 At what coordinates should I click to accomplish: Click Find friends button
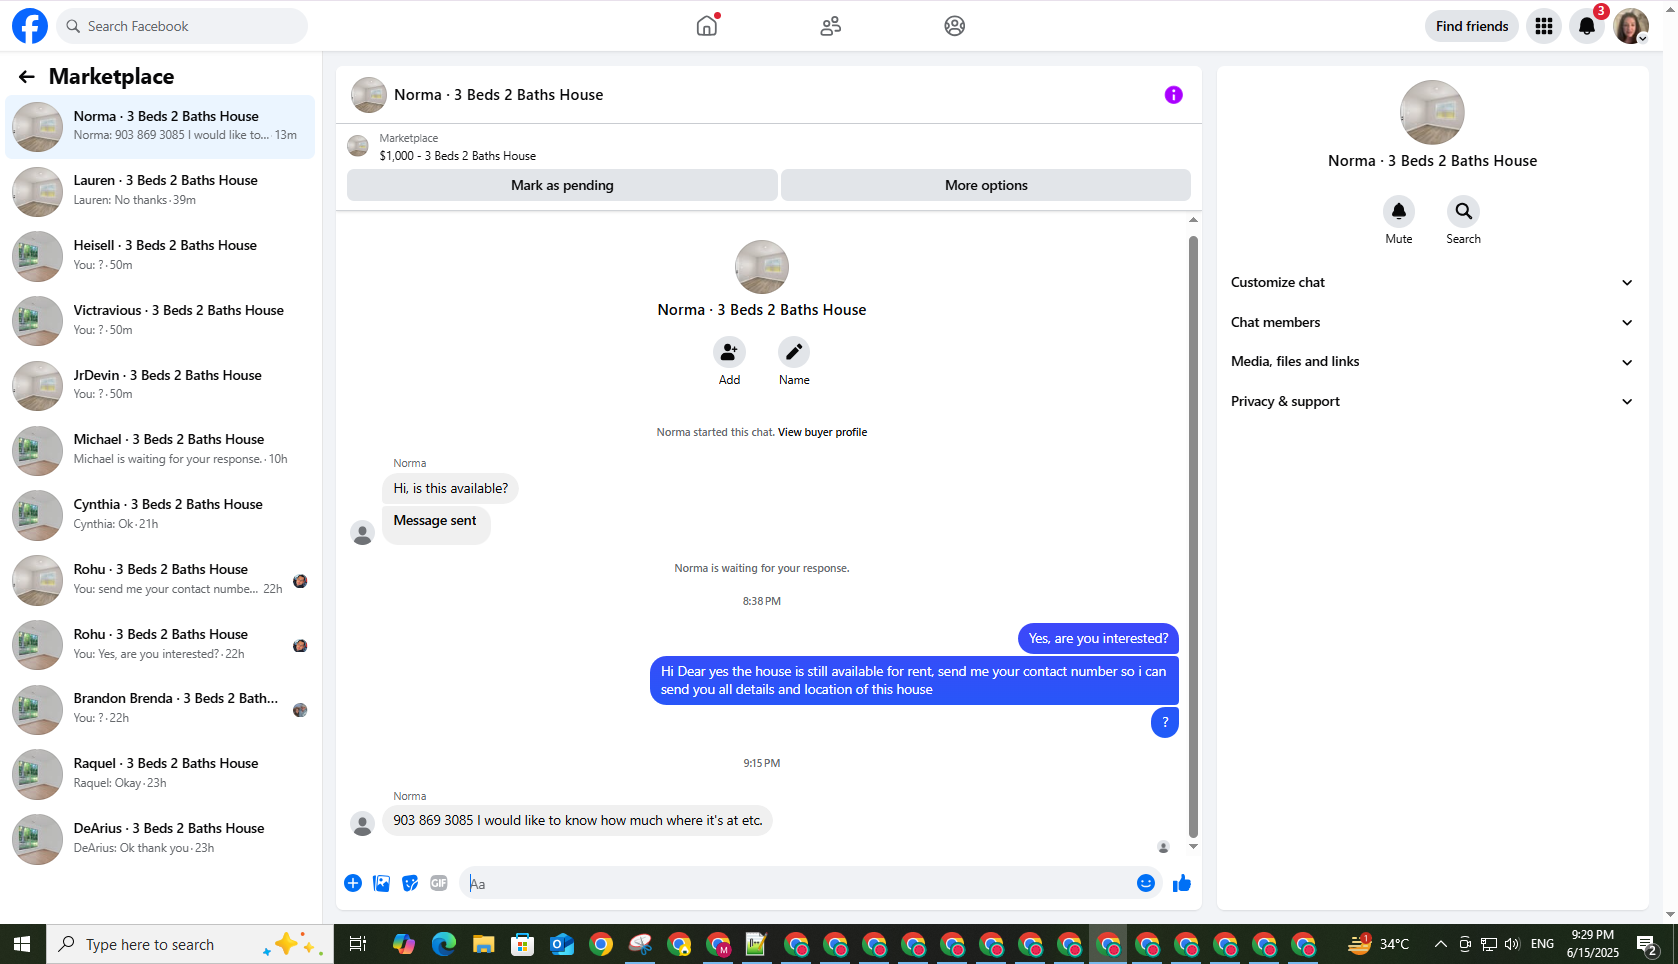[1472, 26]
